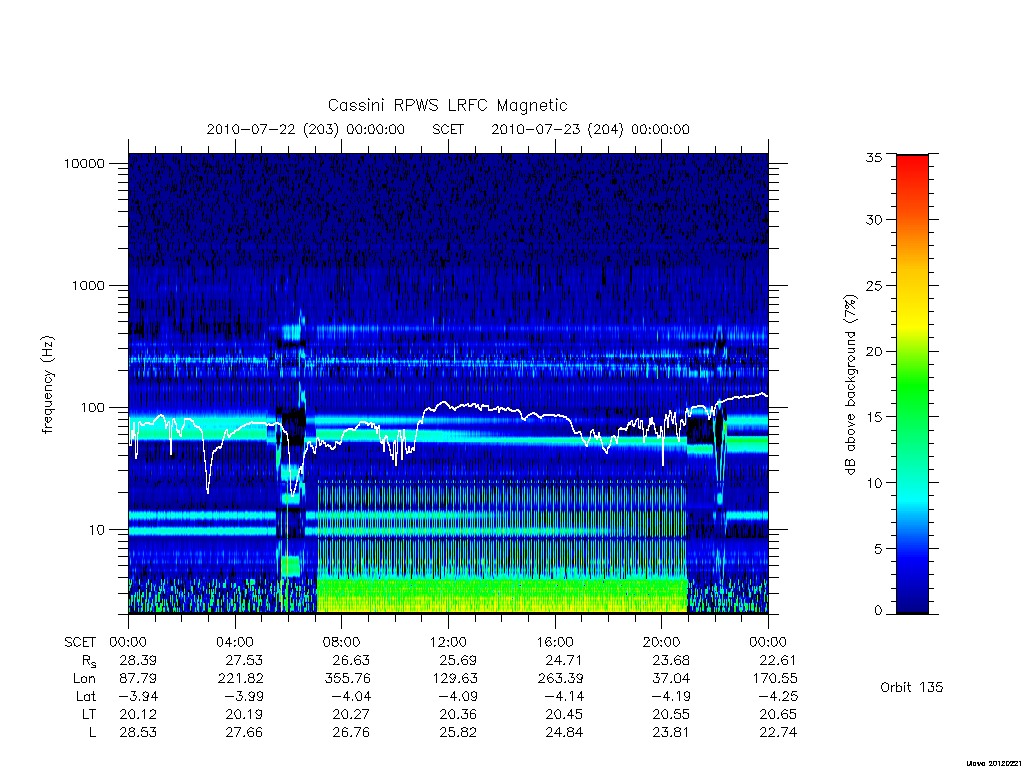Click the "25" color scale label
Viewport: 1024px width, 768px height.
873,285
